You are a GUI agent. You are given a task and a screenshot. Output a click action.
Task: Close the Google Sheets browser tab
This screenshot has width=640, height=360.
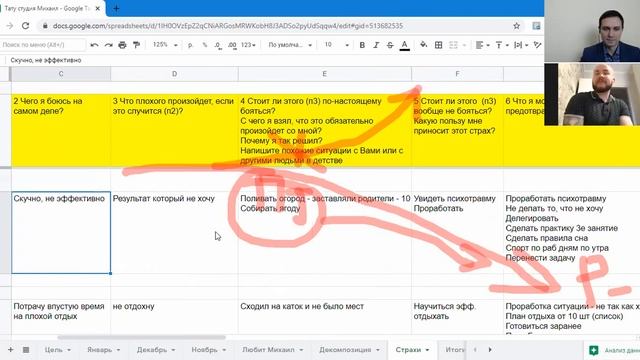(x=98, y=8)
